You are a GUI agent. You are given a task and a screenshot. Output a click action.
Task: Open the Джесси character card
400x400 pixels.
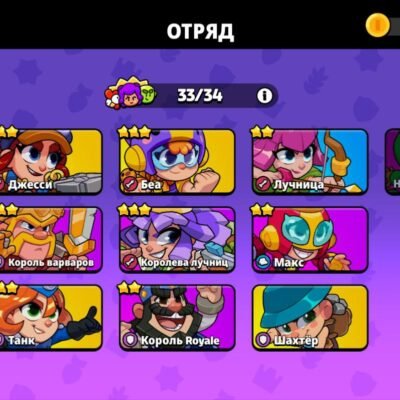click(51, 162)
